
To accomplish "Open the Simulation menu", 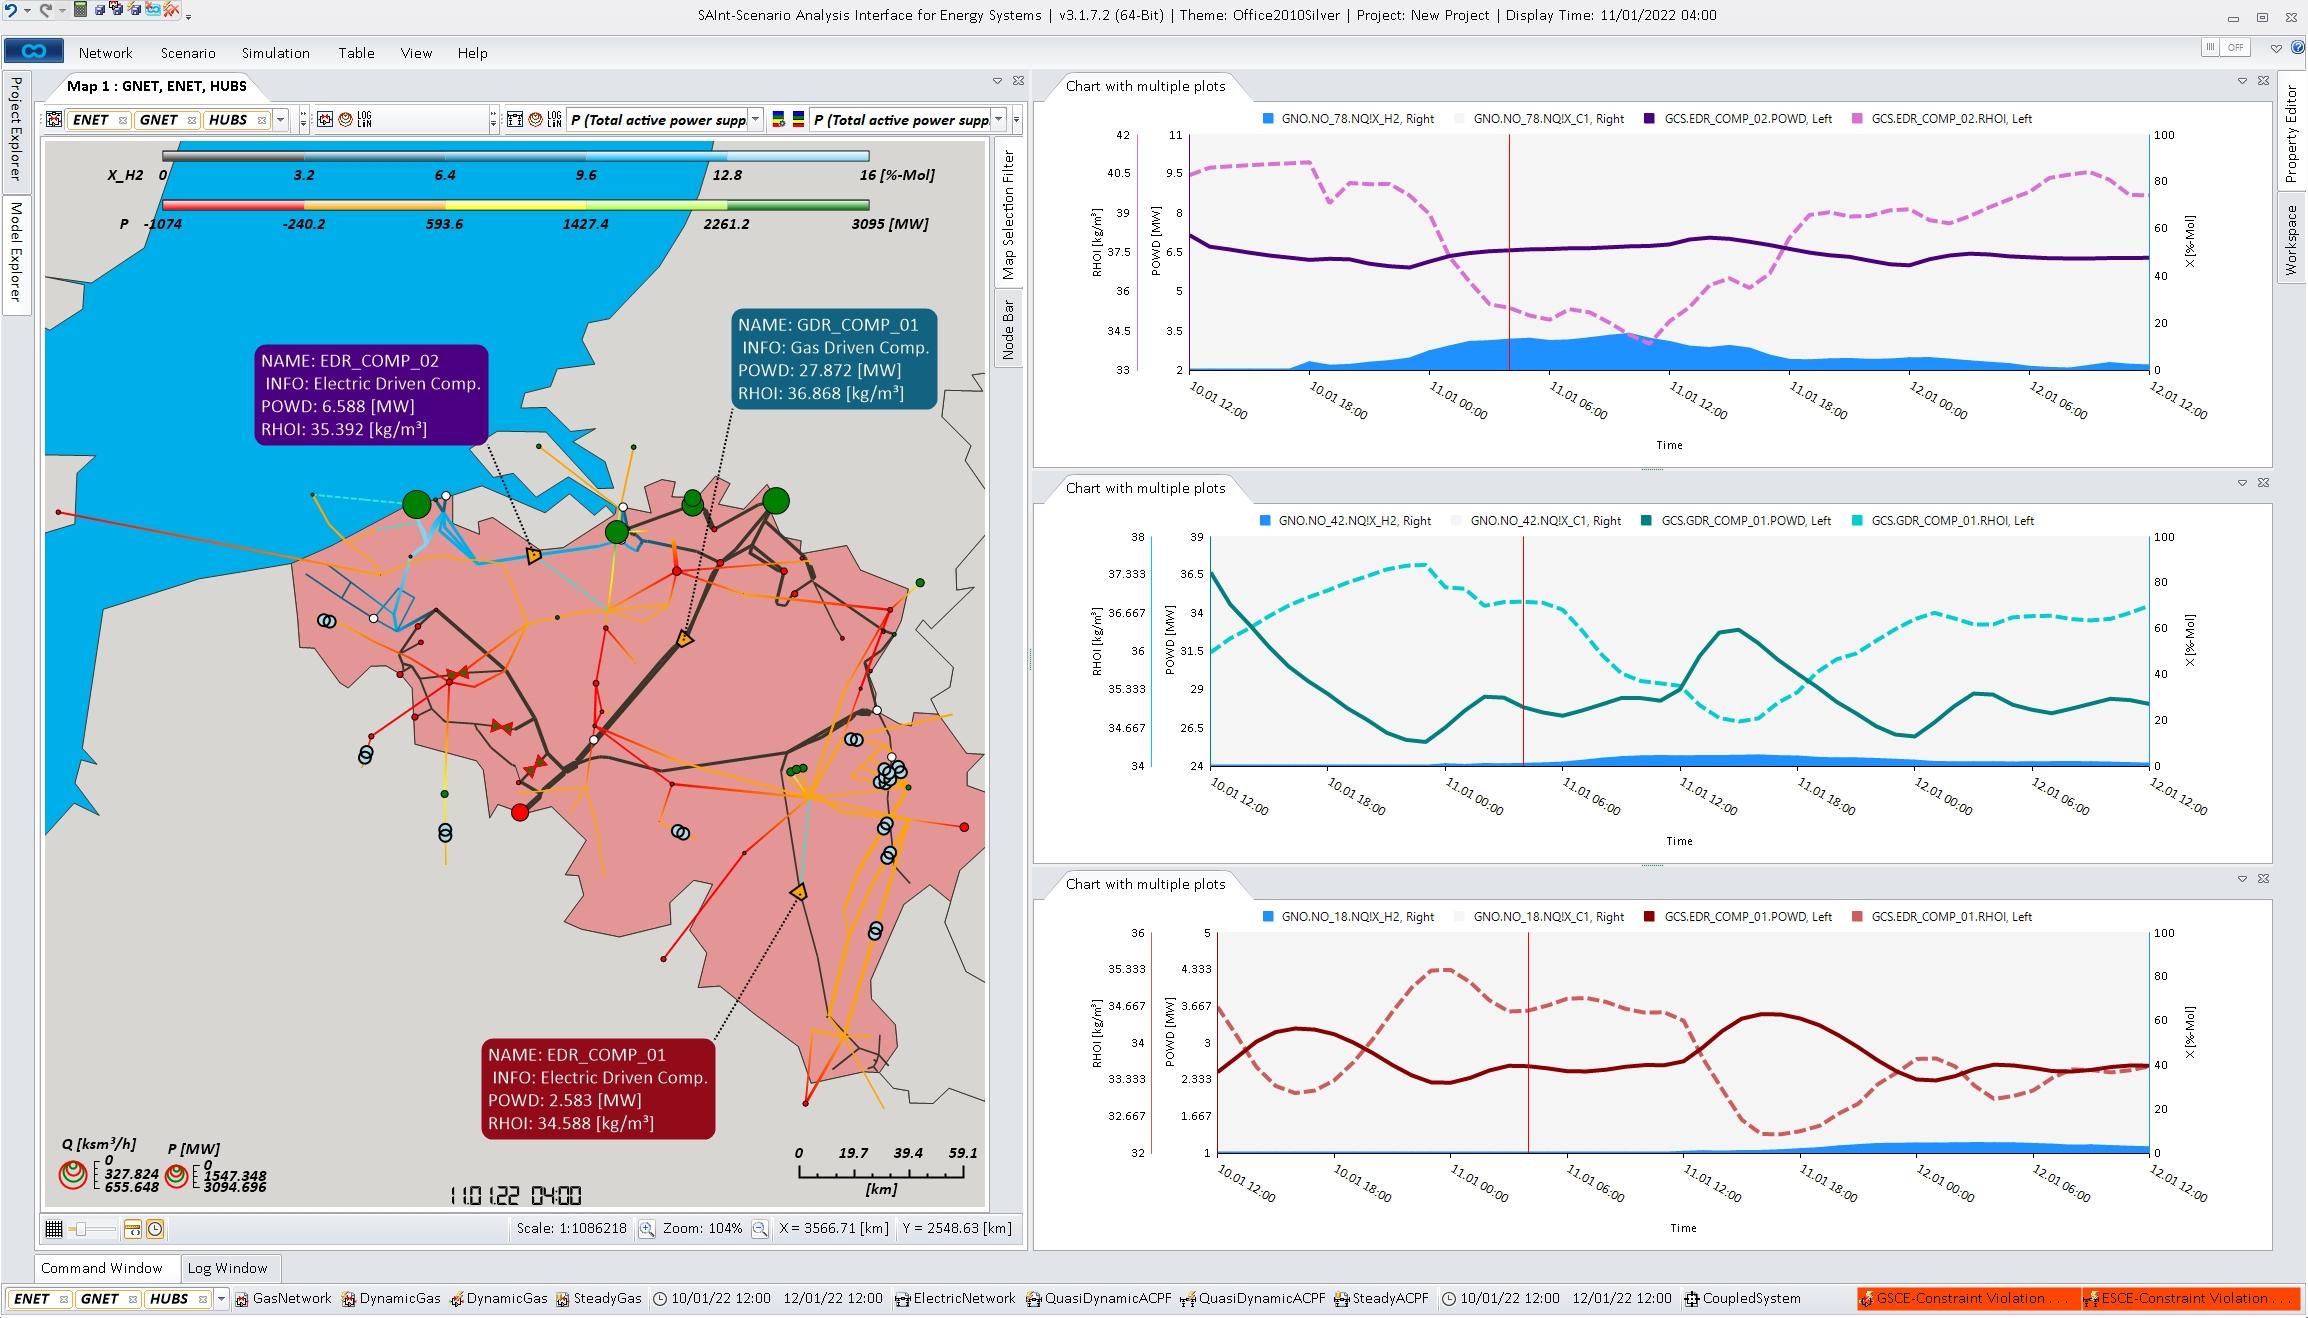I will pyautogui.click(x=275, y=53).
